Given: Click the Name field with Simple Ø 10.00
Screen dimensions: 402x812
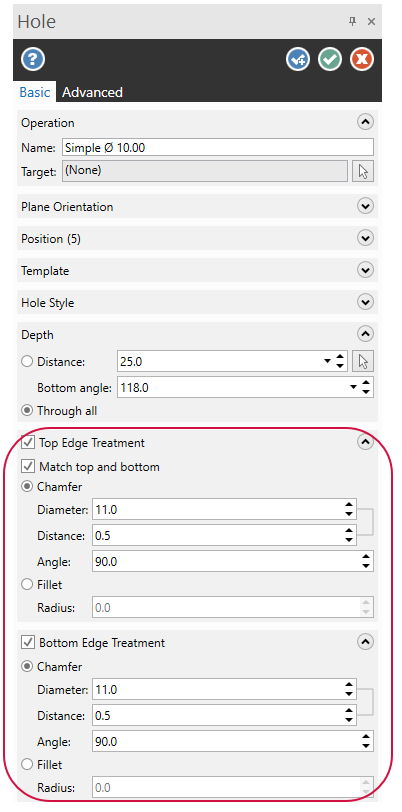Looking at the screenshot, I should click(x=218, y=148).
